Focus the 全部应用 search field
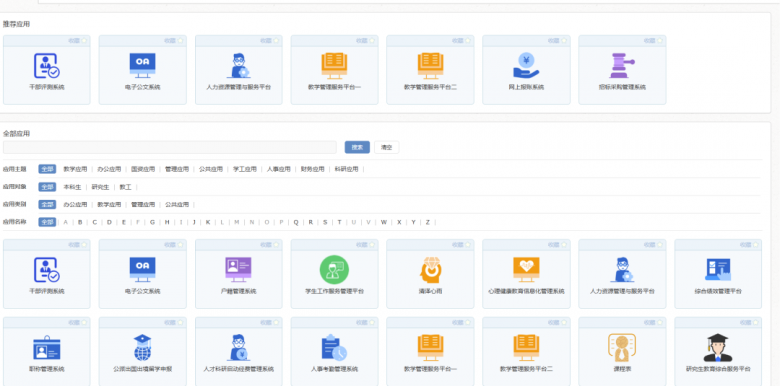The height and width of the screenshot is (386, 780). click(170, 147)
